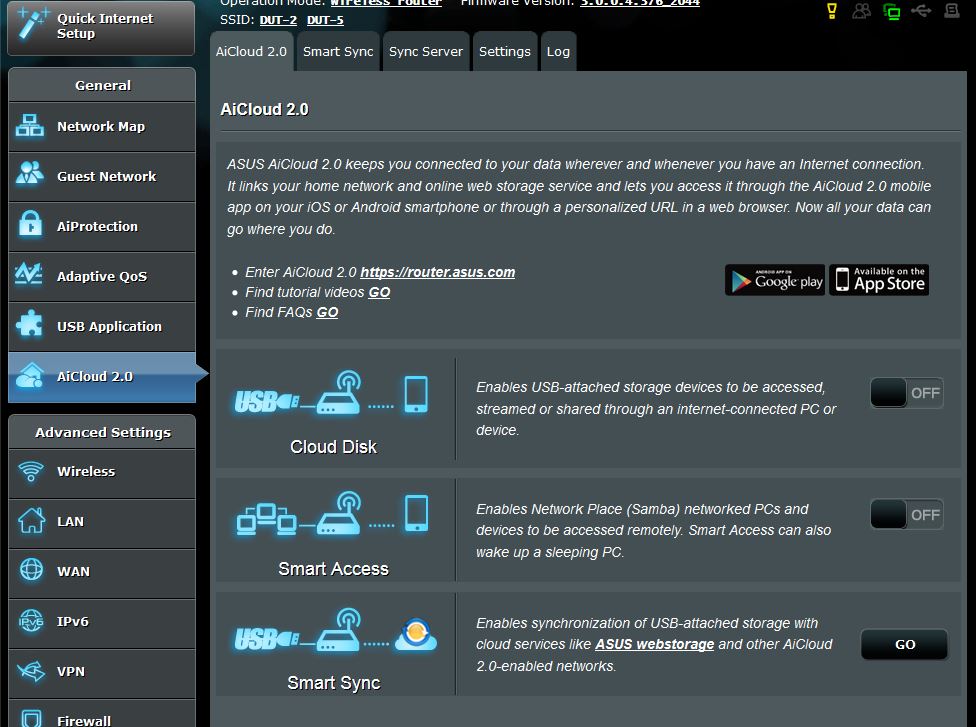The image size is (976, 727).
Task: Click the Smart Access diagram icon
Action: [332, 514]
